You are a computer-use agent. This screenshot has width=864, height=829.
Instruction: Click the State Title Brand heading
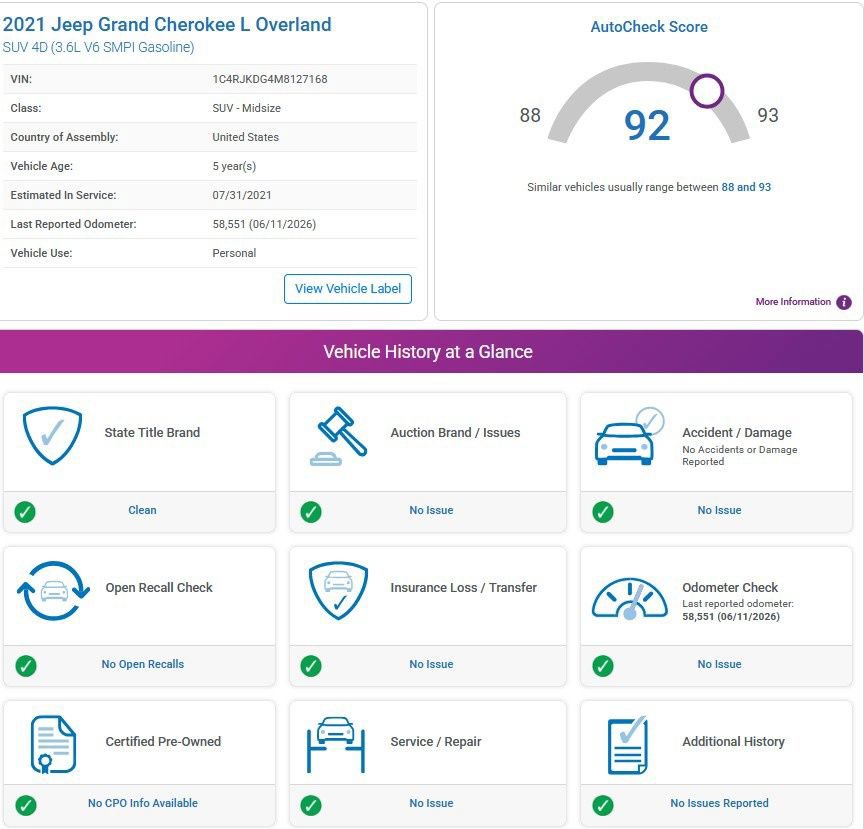point(152,433)
